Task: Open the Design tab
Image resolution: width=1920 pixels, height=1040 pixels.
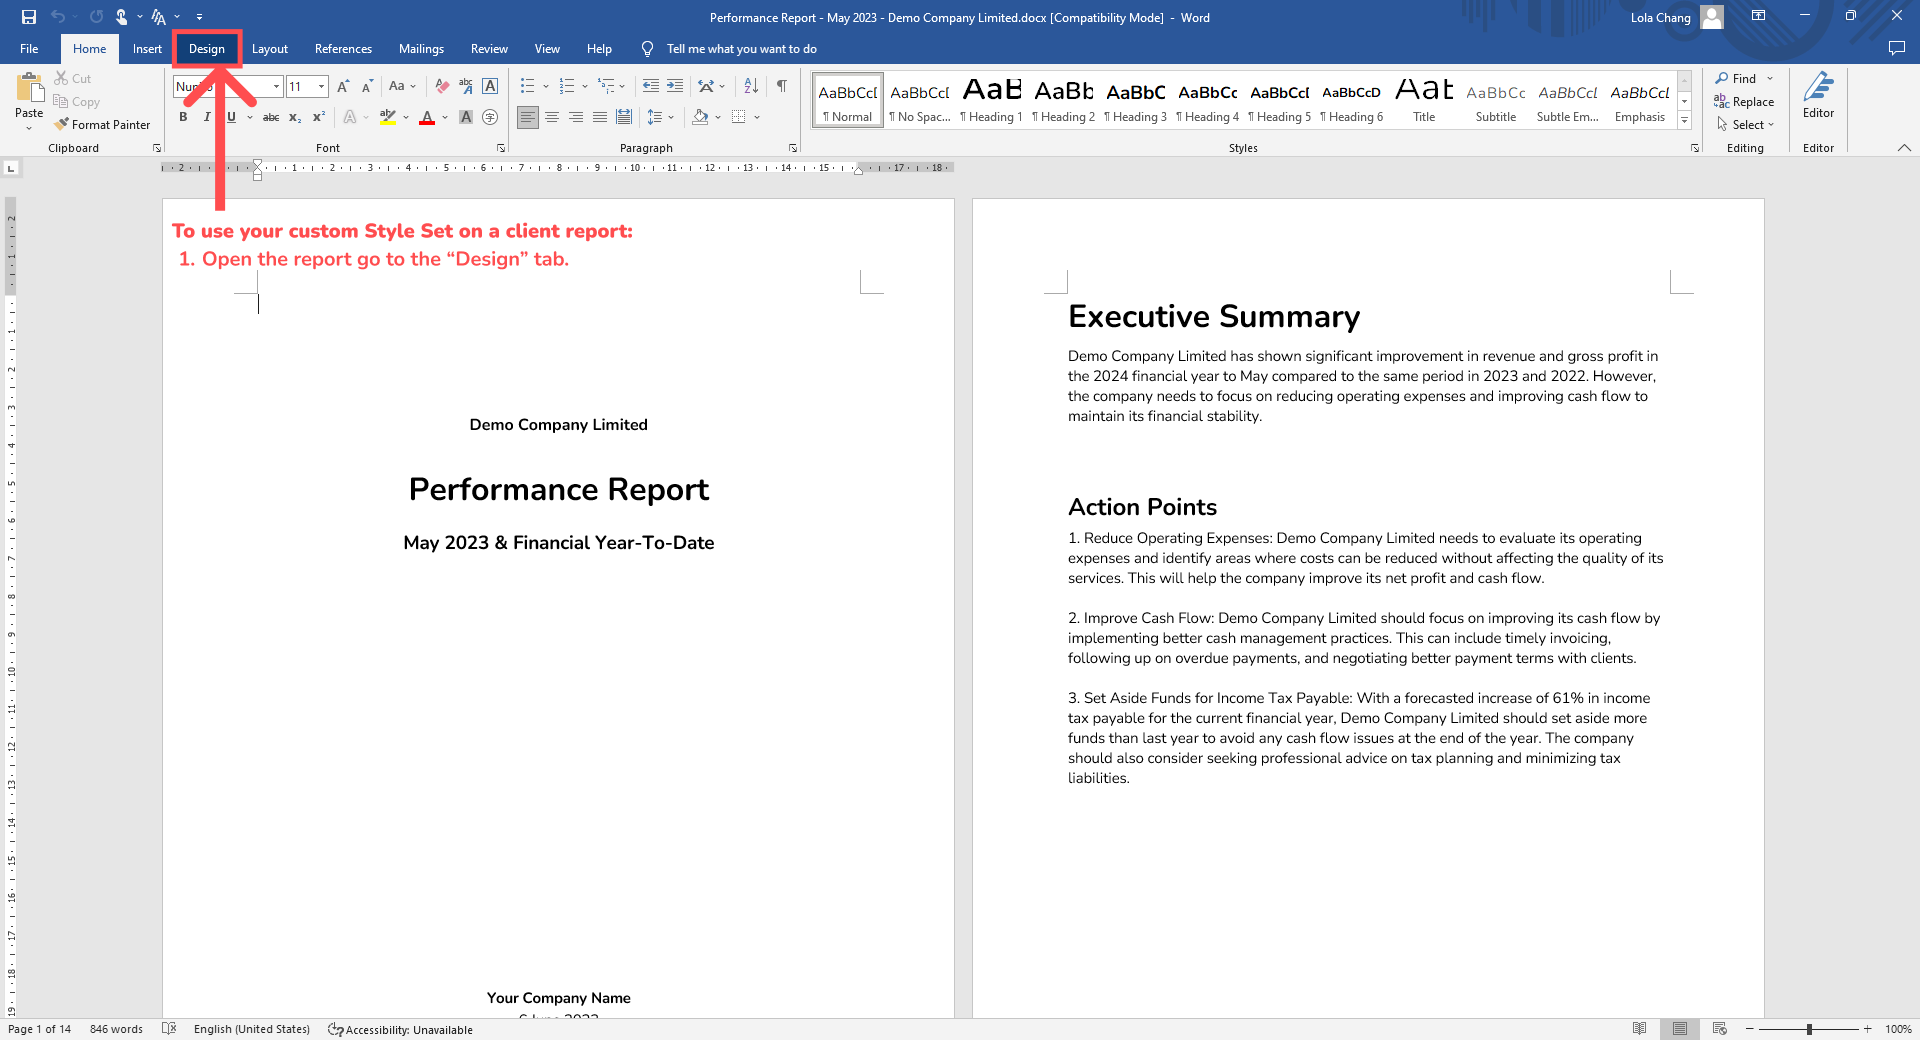Action: pos(207,49)
